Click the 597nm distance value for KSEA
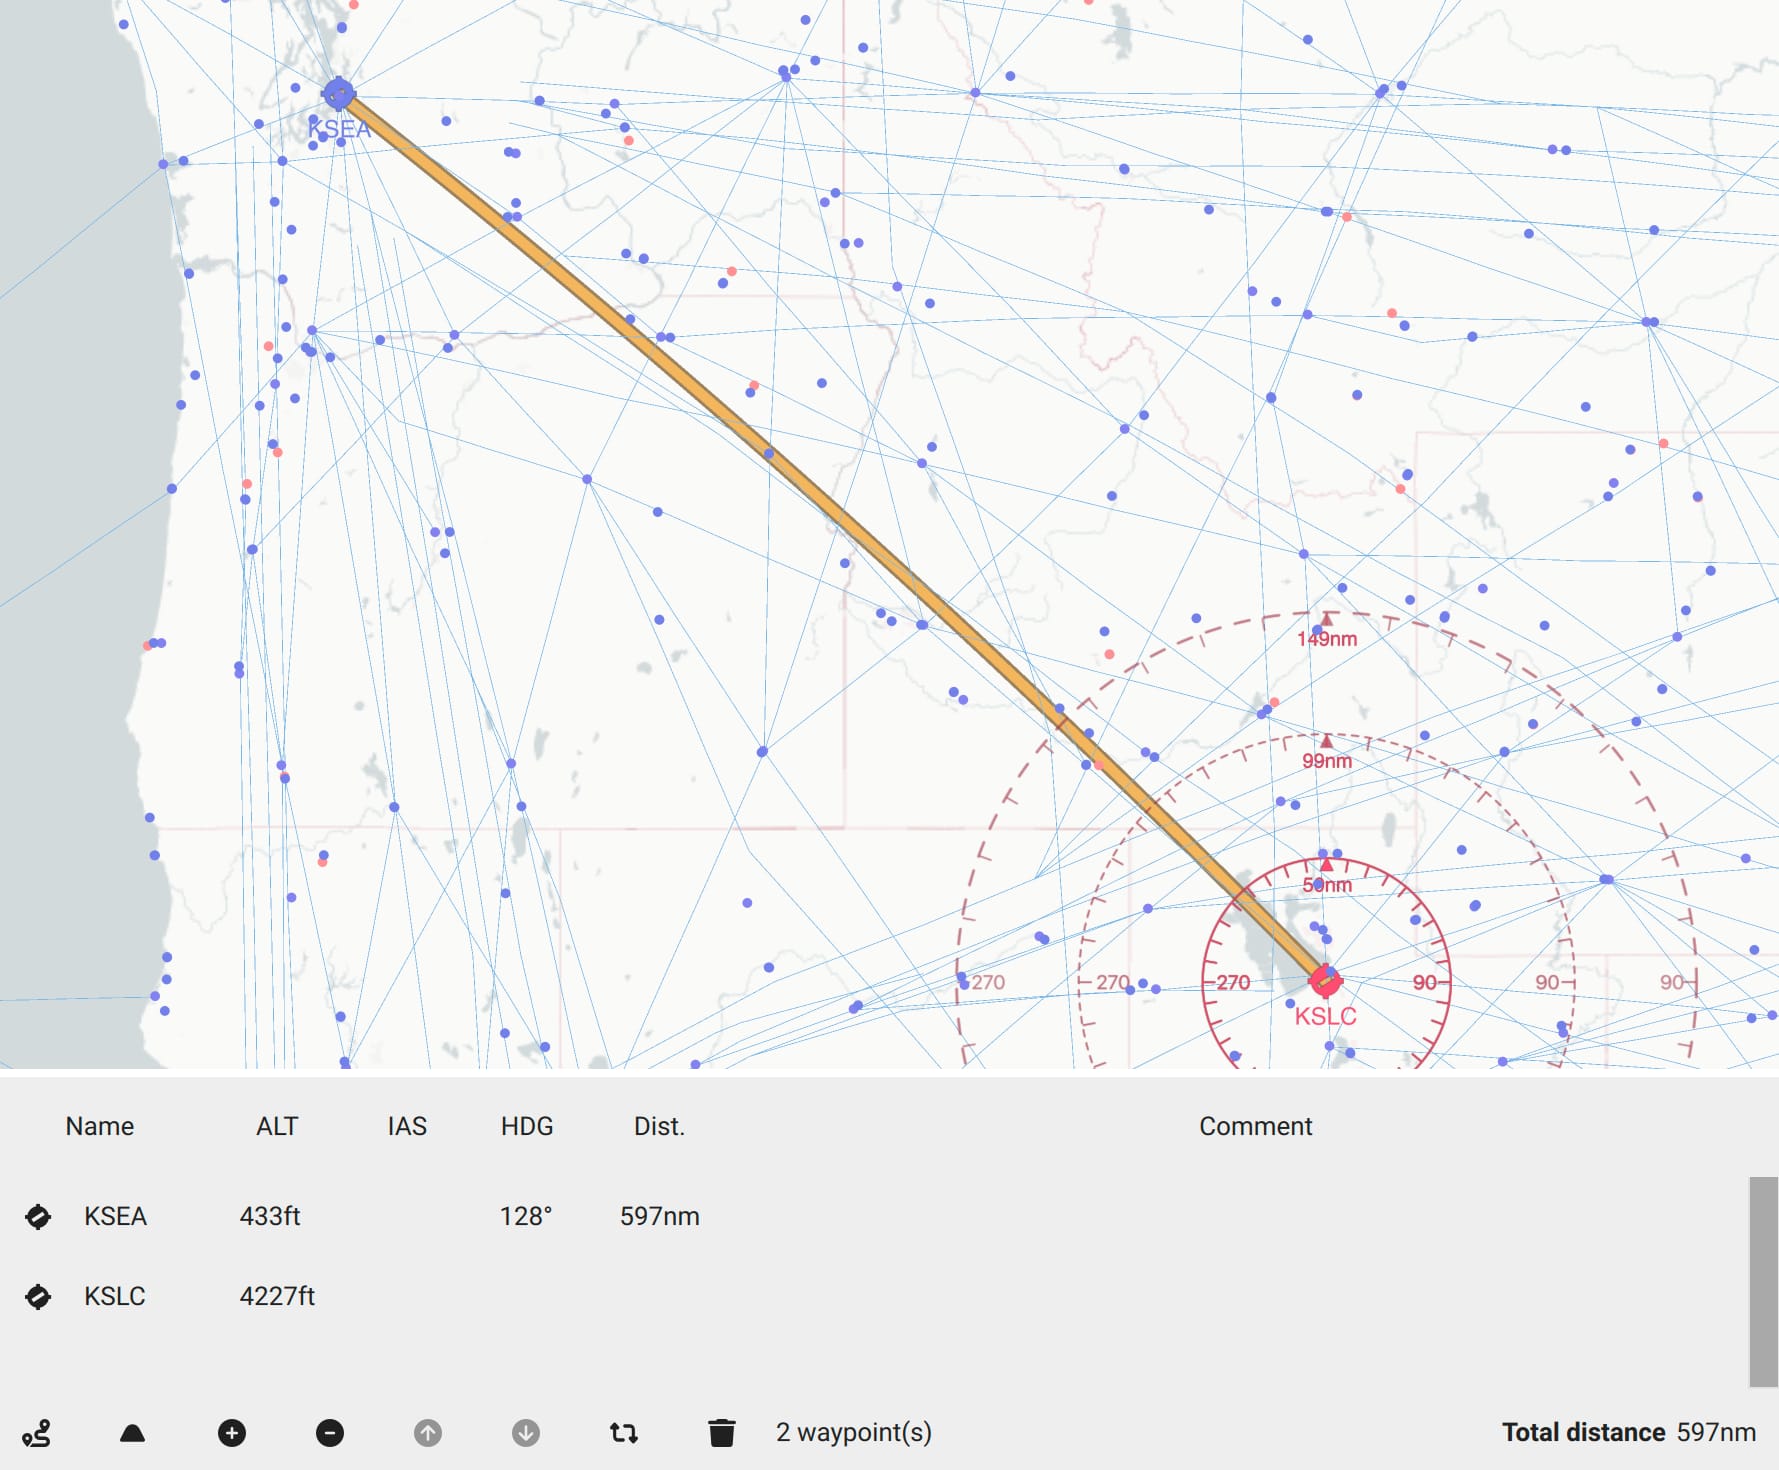Image resolution: width=1779 pixels, height=1470 pixels. click(660, 1217)
